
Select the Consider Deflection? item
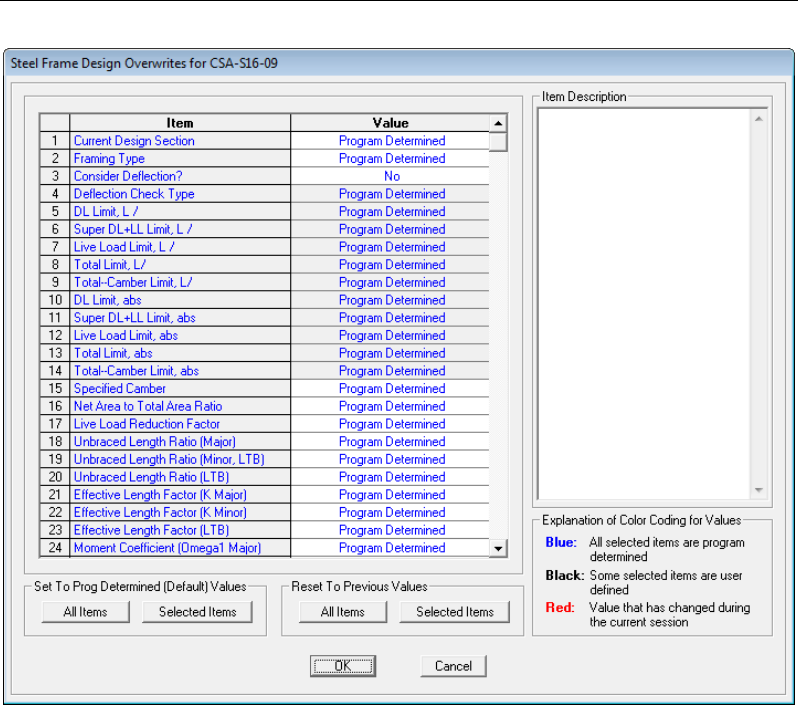click(180, 176)
